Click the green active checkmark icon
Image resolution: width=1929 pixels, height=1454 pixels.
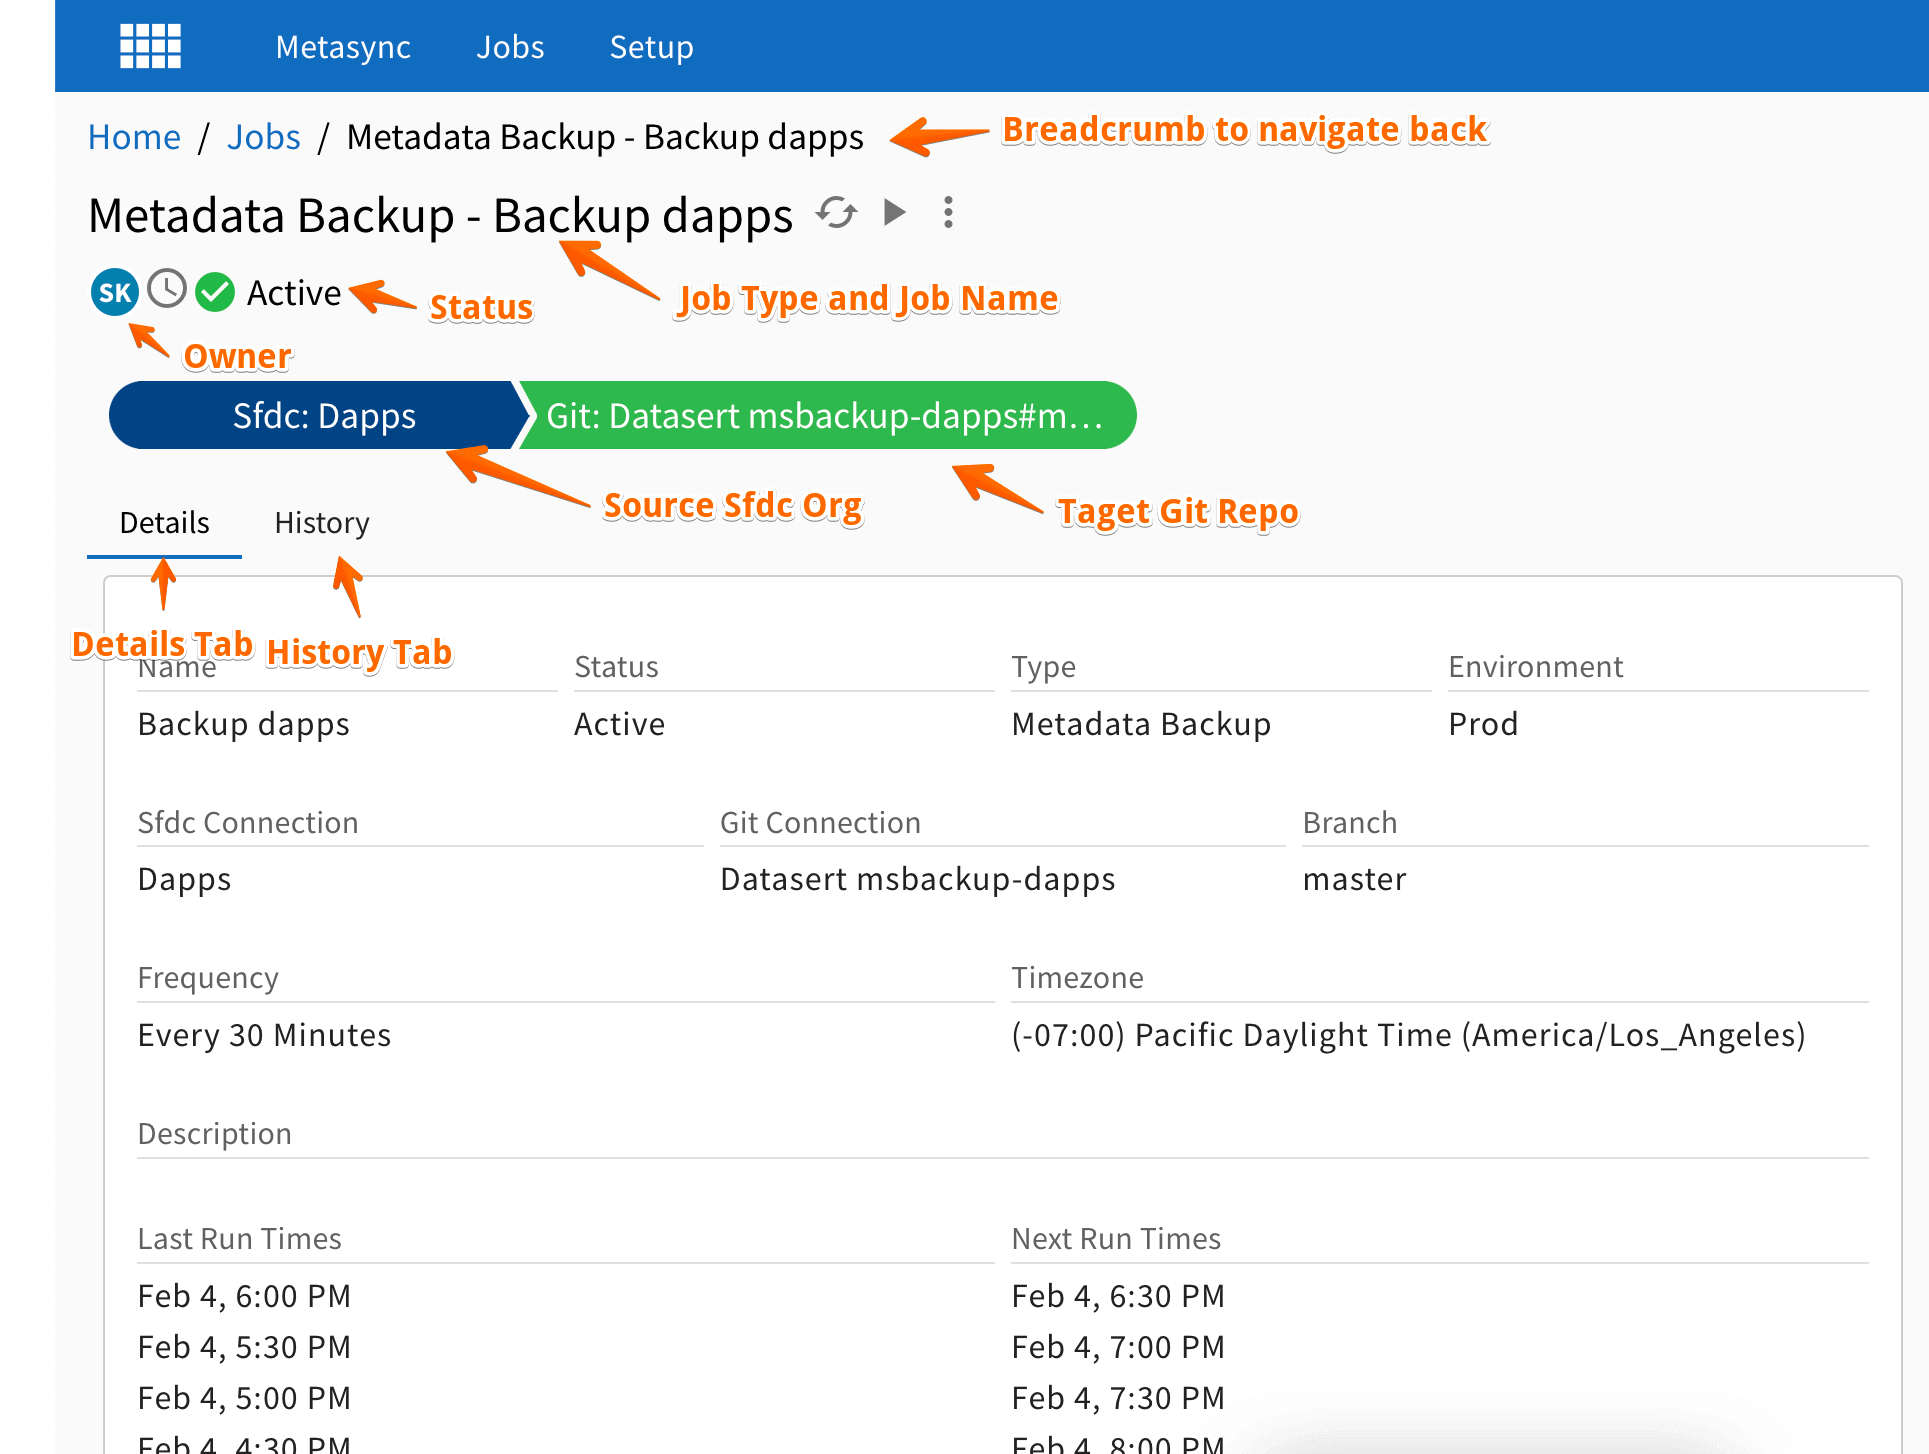215,292
